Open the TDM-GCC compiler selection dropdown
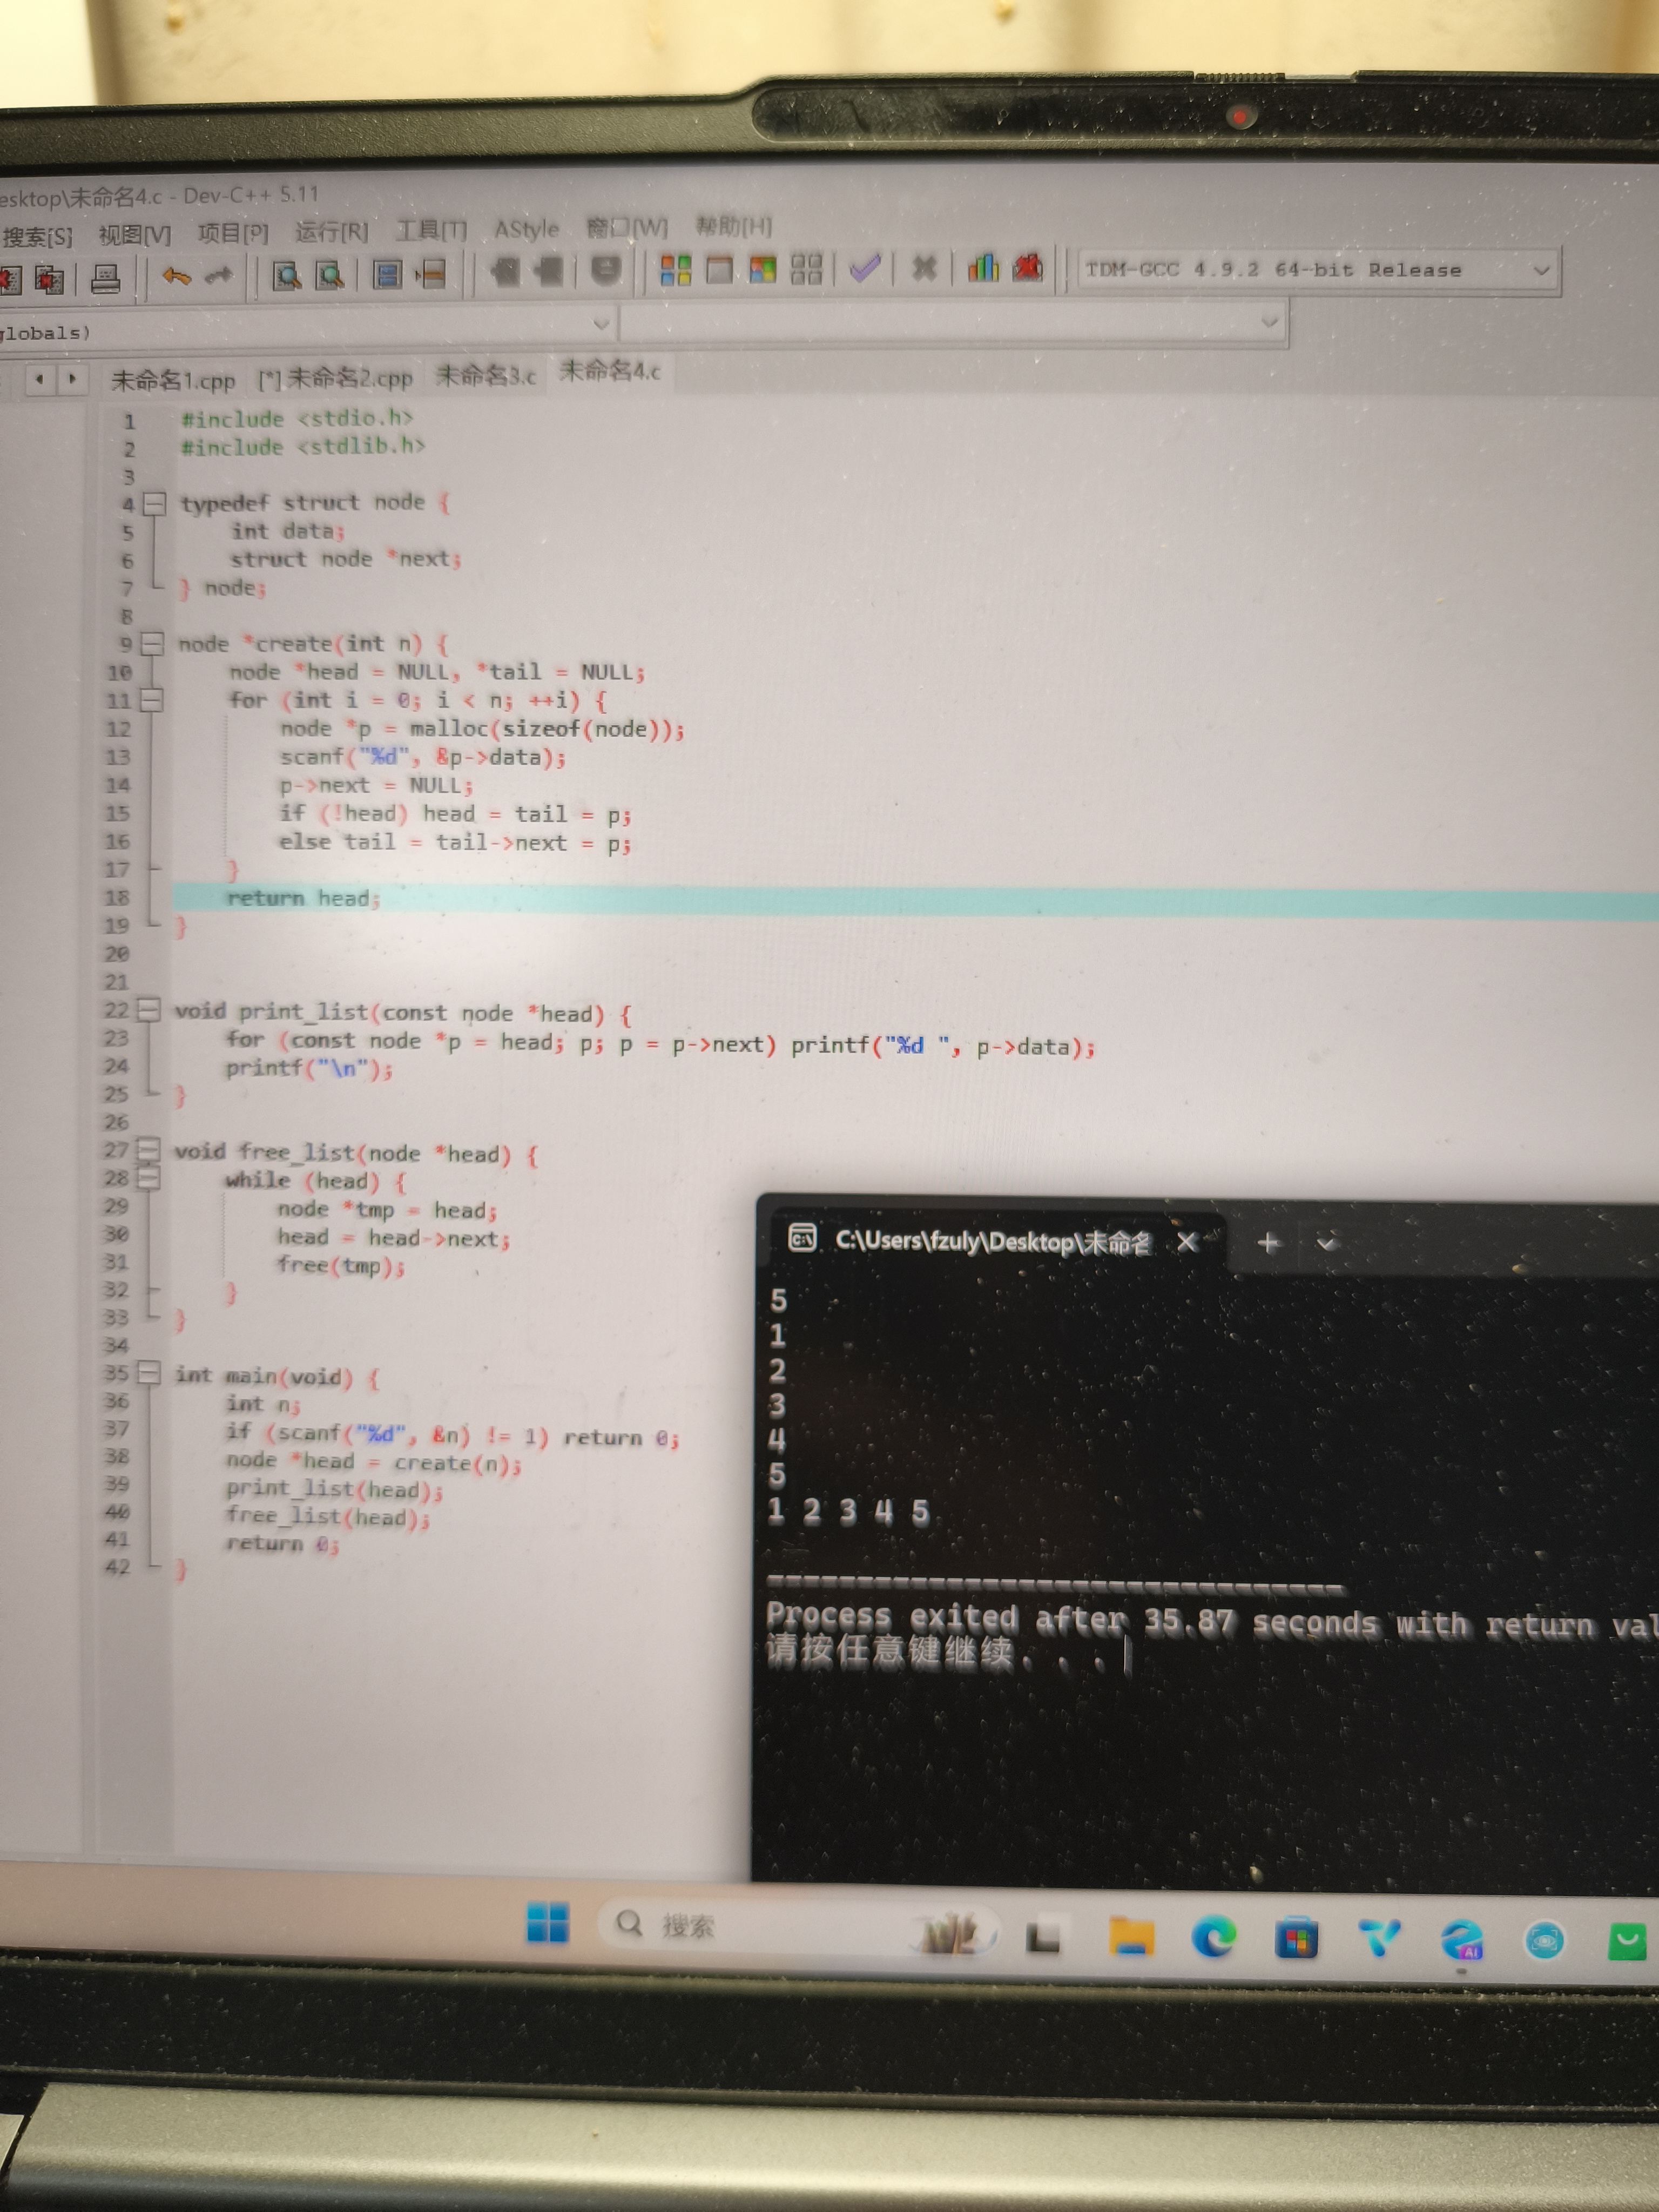The height and width of the screenshot is (2212, 1659). (1541, 270)
